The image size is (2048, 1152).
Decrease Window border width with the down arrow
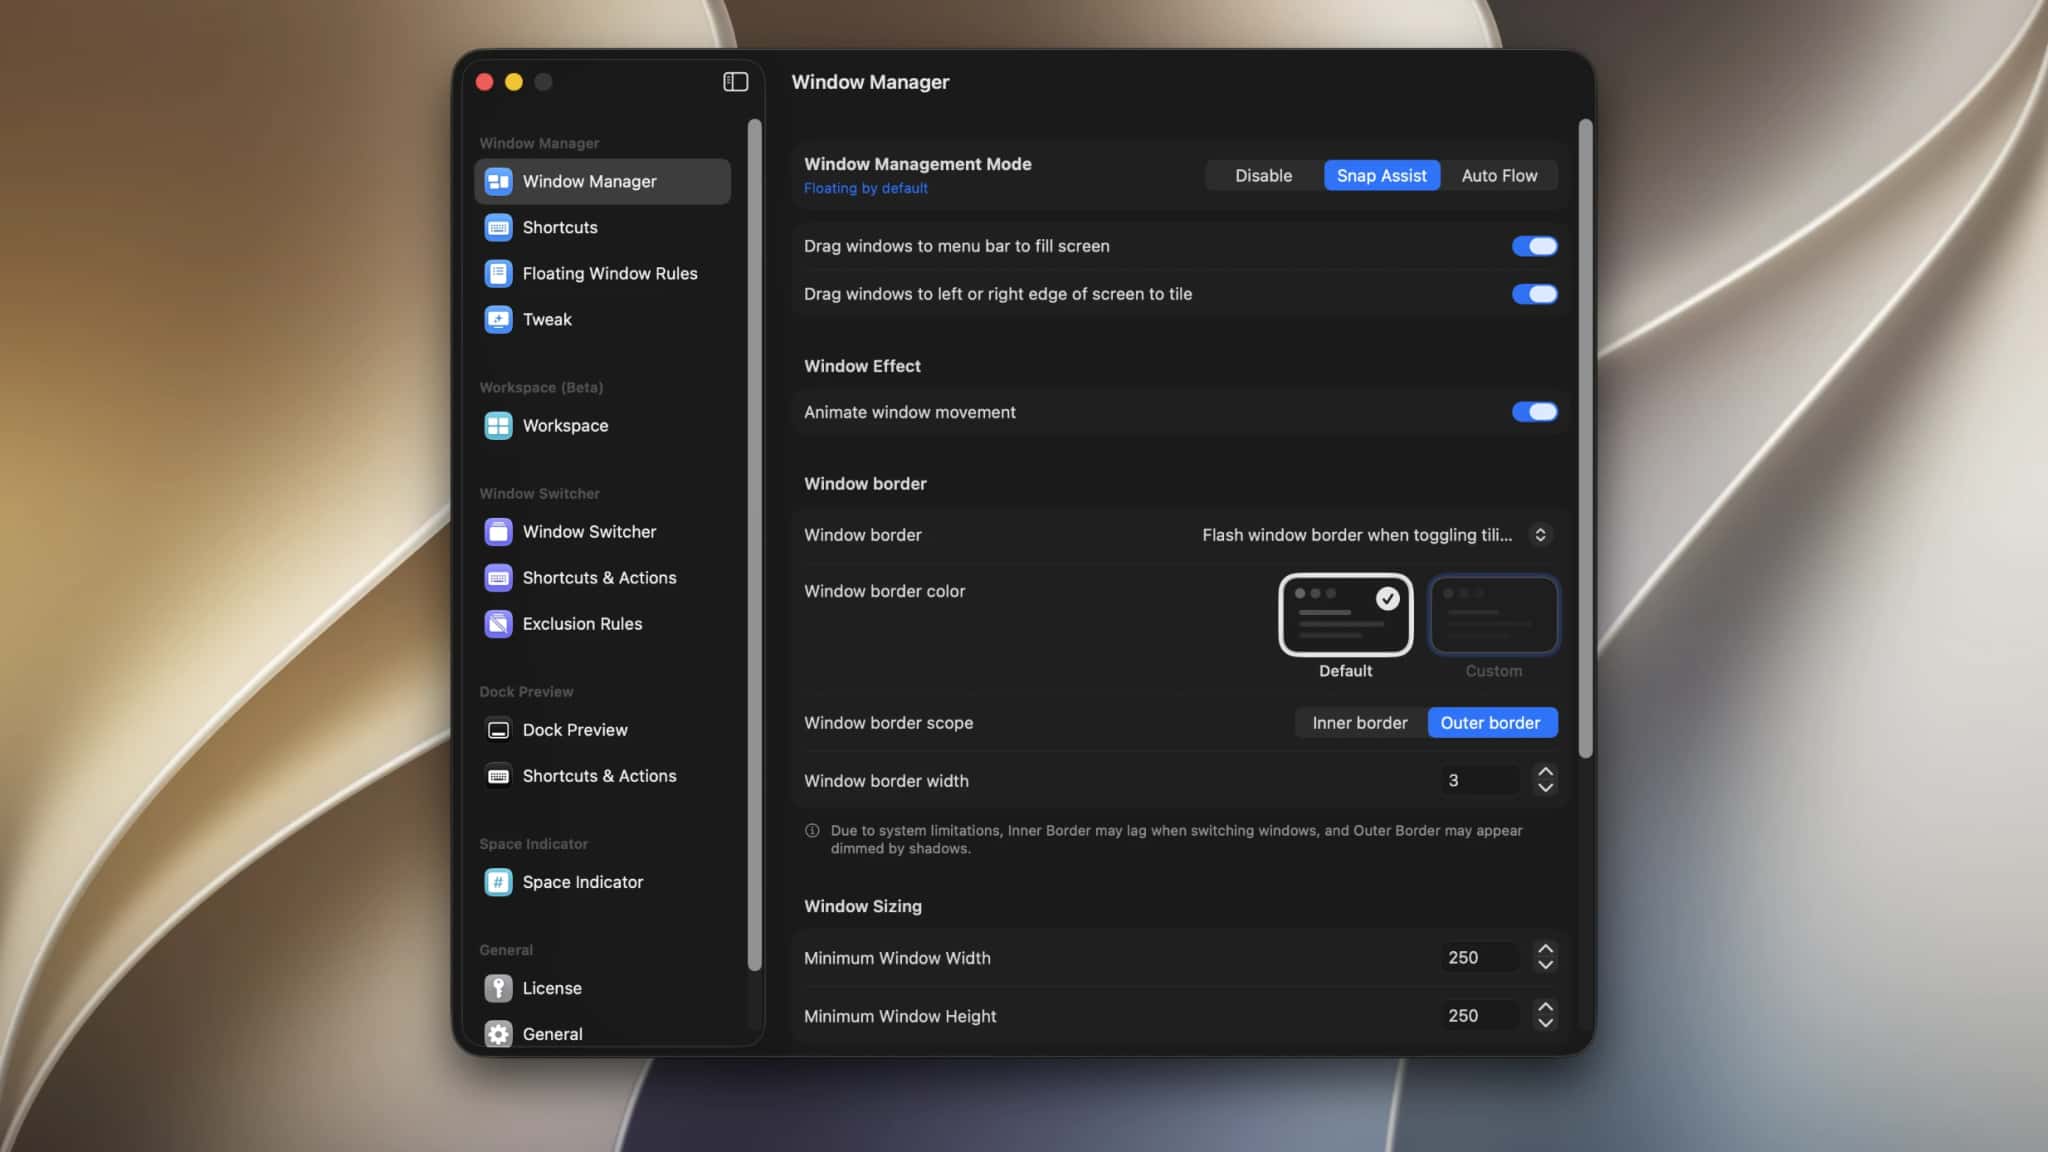coord(1545,788)
